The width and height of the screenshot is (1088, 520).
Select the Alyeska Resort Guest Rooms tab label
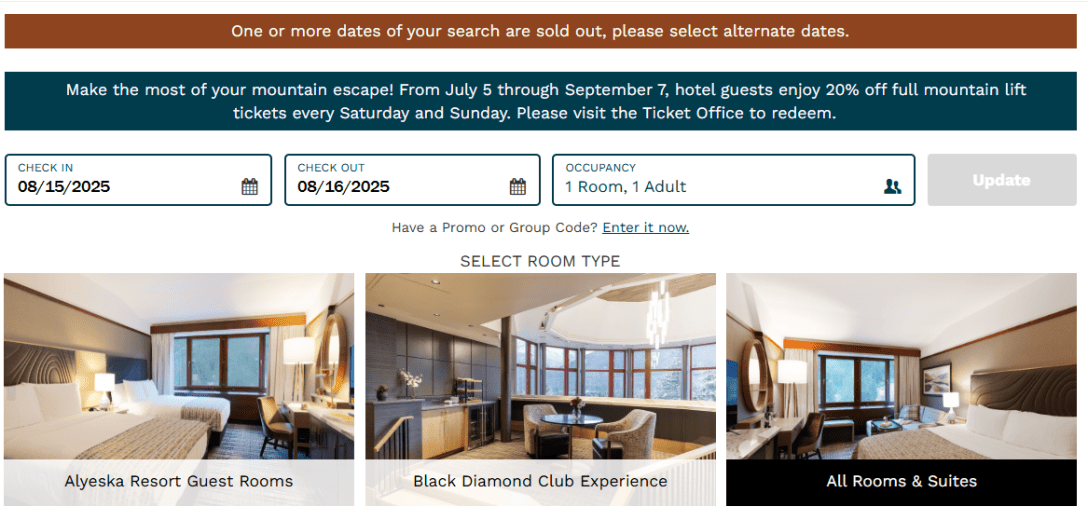pos(179,481)
